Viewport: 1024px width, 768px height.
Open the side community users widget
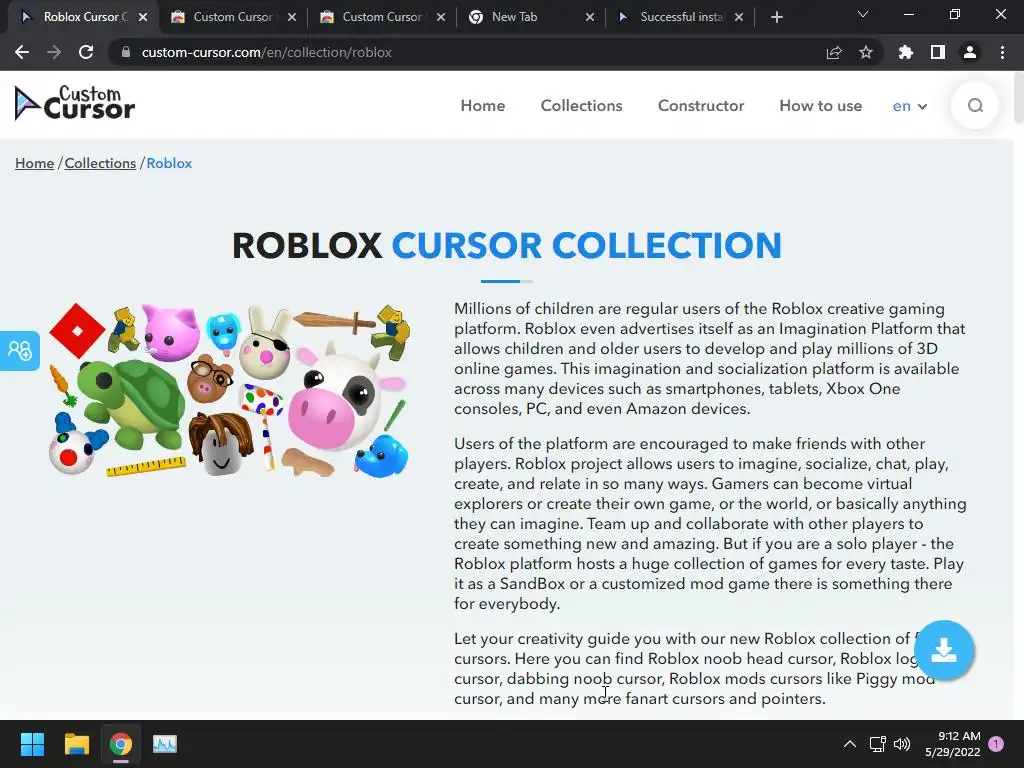(x=20, y=351)
